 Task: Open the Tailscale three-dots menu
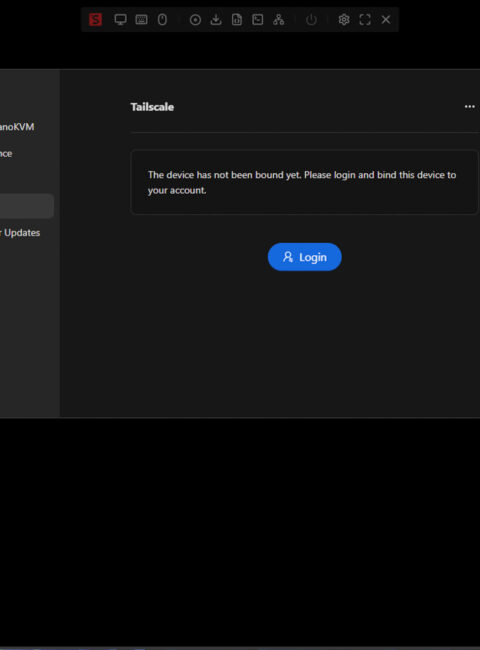point(470,107)
